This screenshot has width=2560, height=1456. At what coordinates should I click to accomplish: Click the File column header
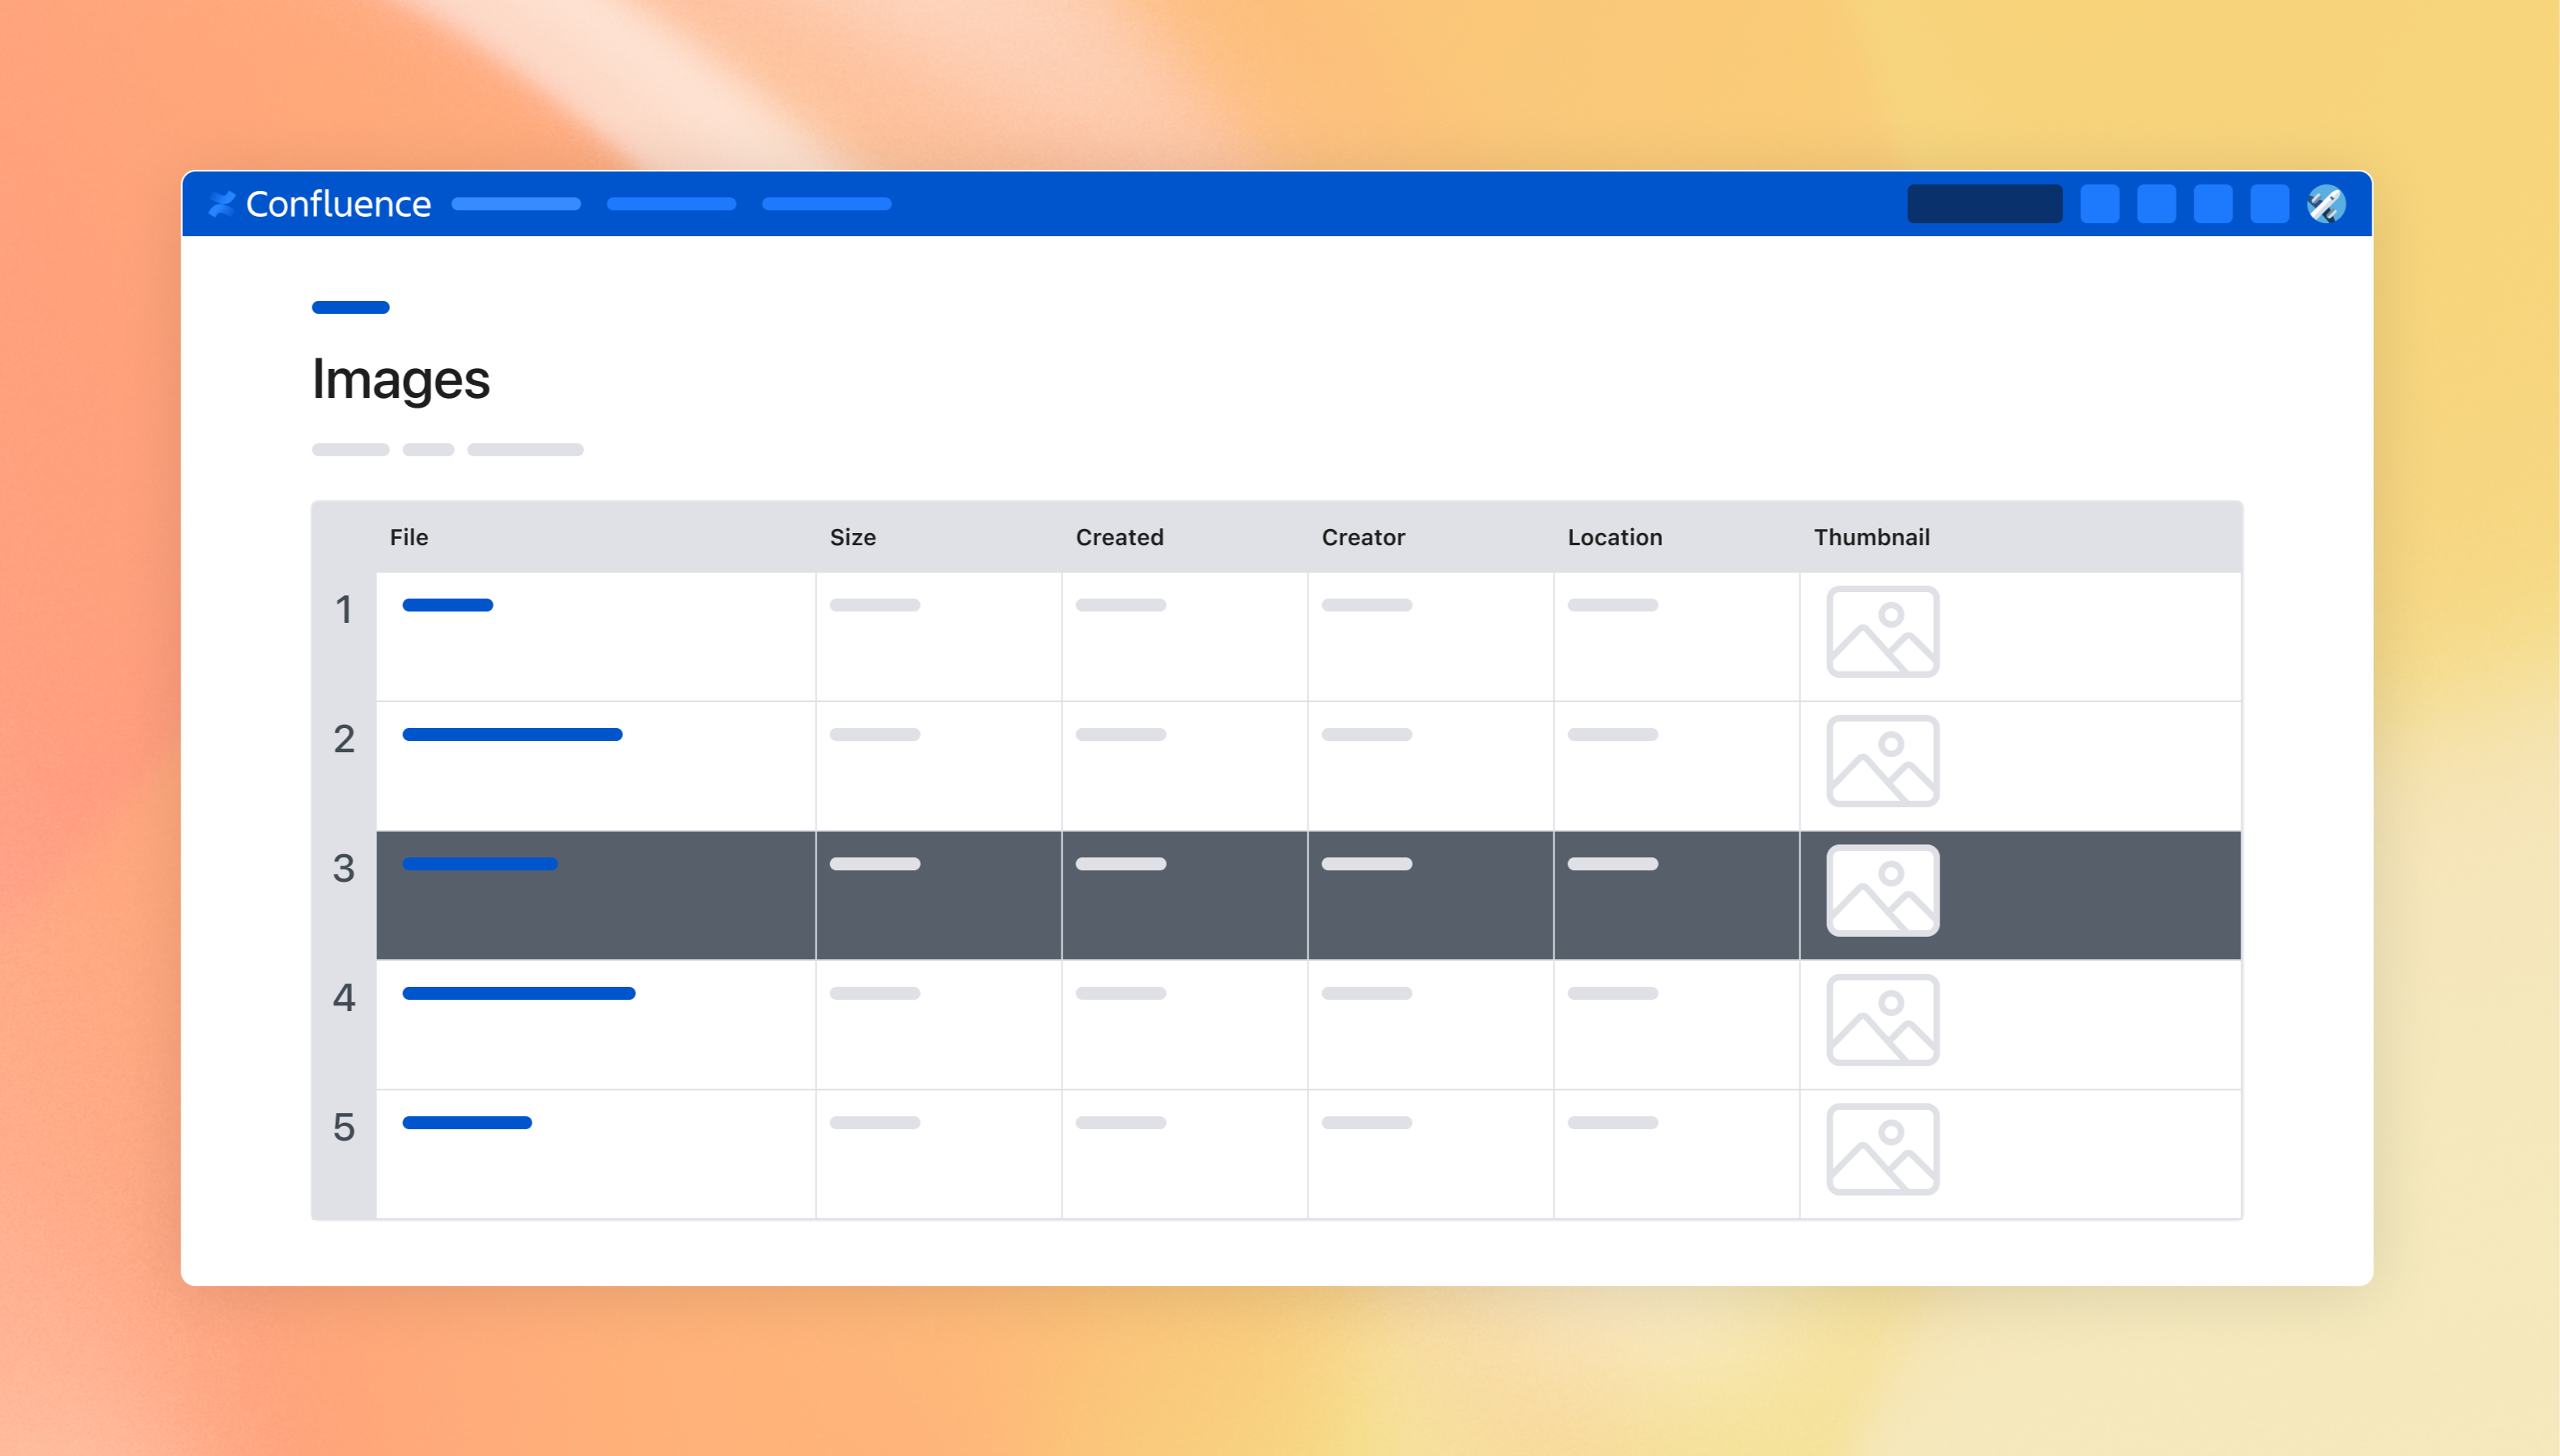(409, 537)
